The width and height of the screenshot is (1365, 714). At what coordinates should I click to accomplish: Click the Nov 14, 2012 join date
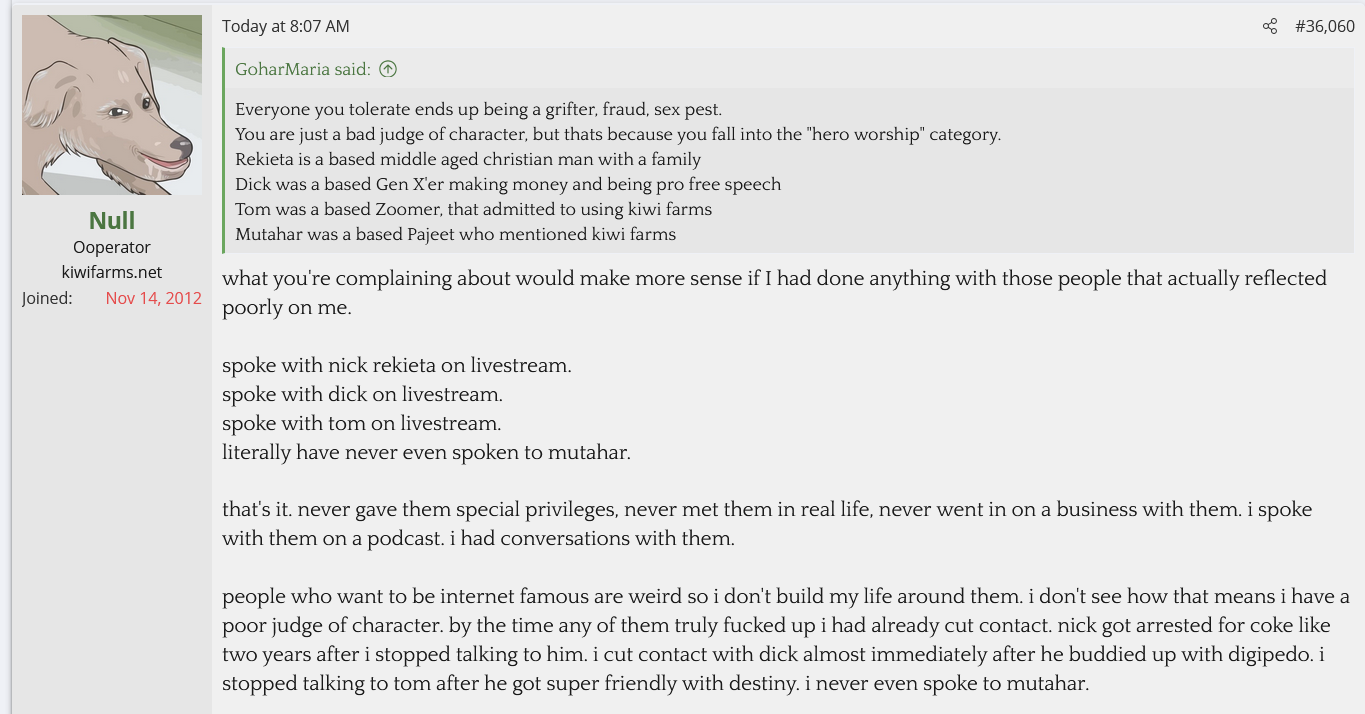tap(153, 298)
